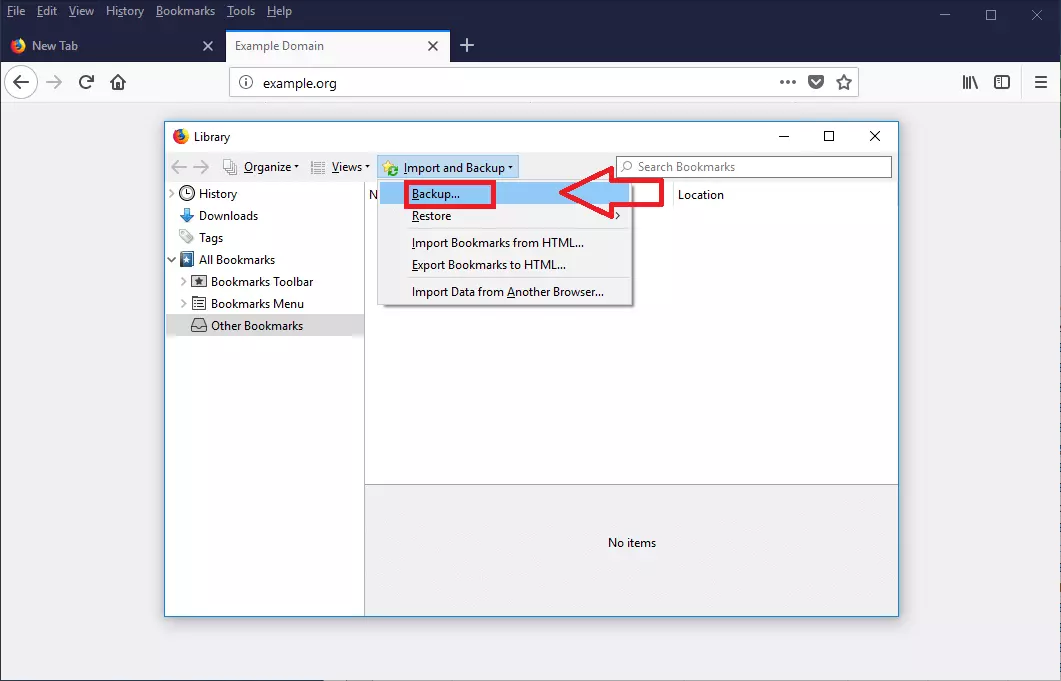Expand the History tree node
1061x681 pixels.
point(171,194)
